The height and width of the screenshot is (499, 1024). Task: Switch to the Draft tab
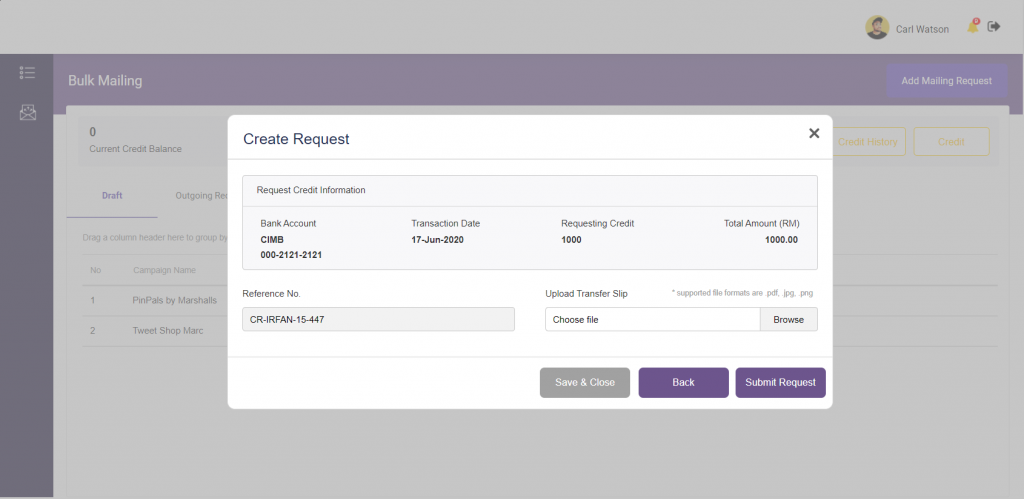pyautogui.click(x=112, y=195)
